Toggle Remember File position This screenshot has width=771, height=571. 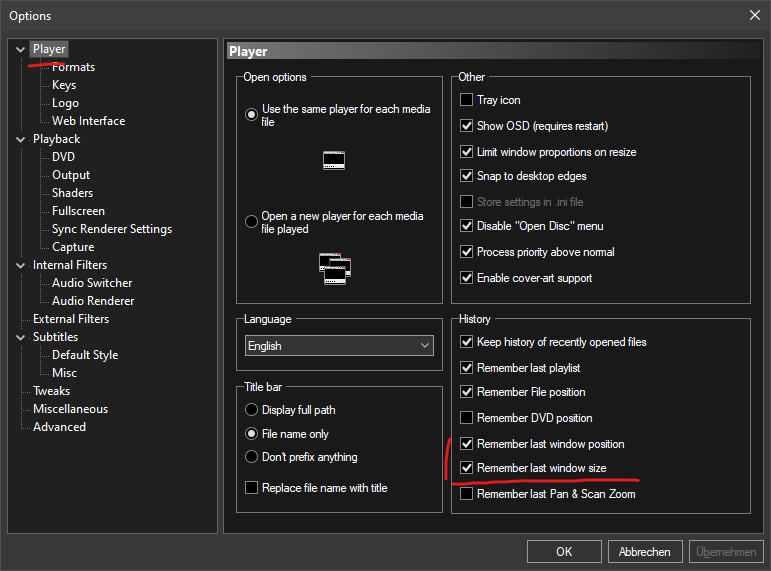[x=466, y=391]
